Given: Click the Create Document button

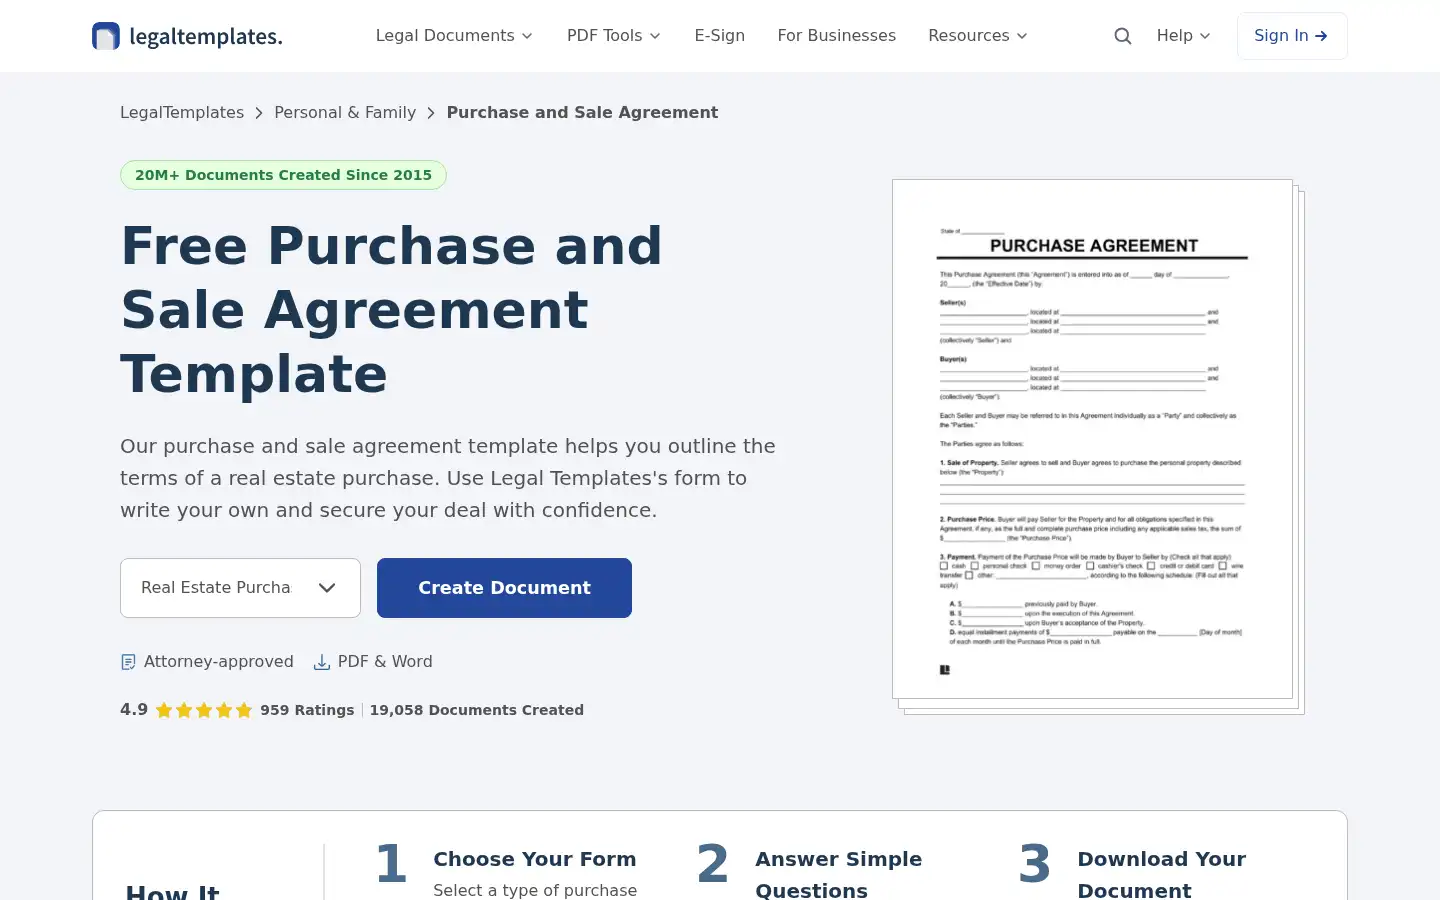Looking at the screenshot, I should tap(504, 588).
